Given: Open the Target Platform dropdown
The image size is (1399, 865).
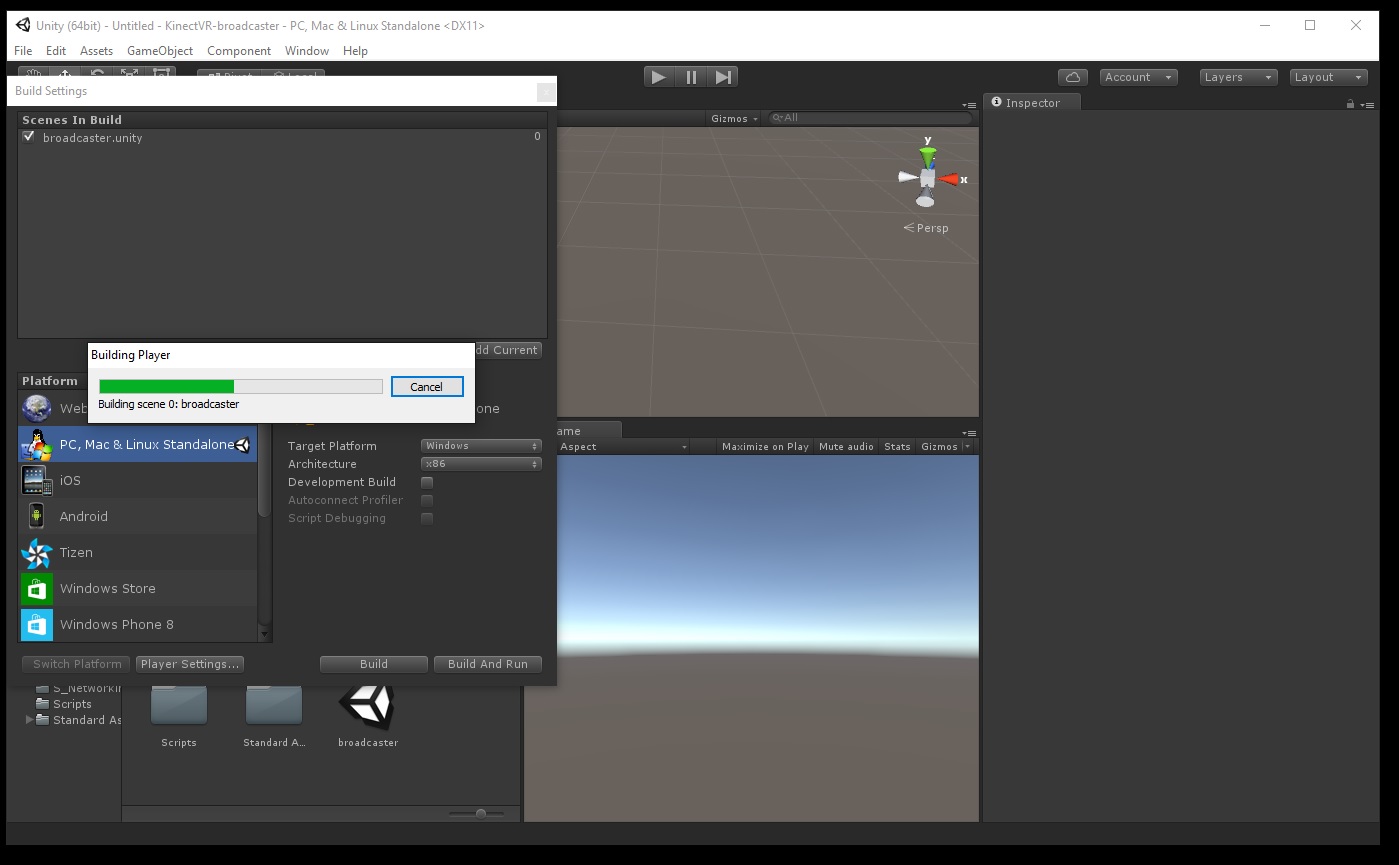Looking at the screenshot, I should (x=481, y=446).
